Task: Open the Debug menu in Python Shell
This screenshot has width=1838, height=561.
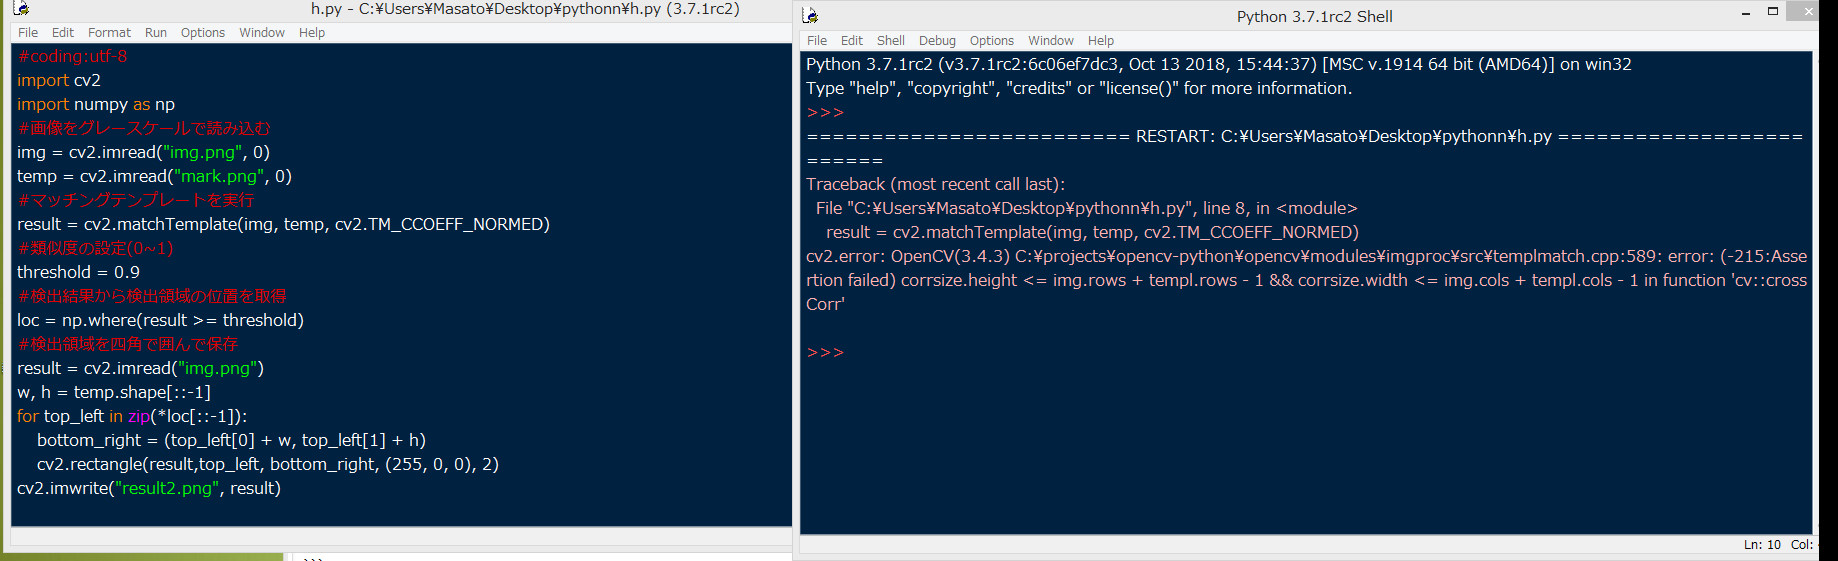Action: point(937,41)
